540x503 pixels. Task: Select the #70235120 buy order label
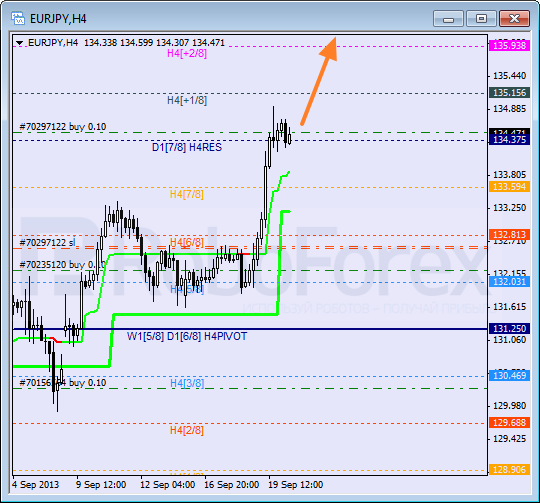coord(63,265)
